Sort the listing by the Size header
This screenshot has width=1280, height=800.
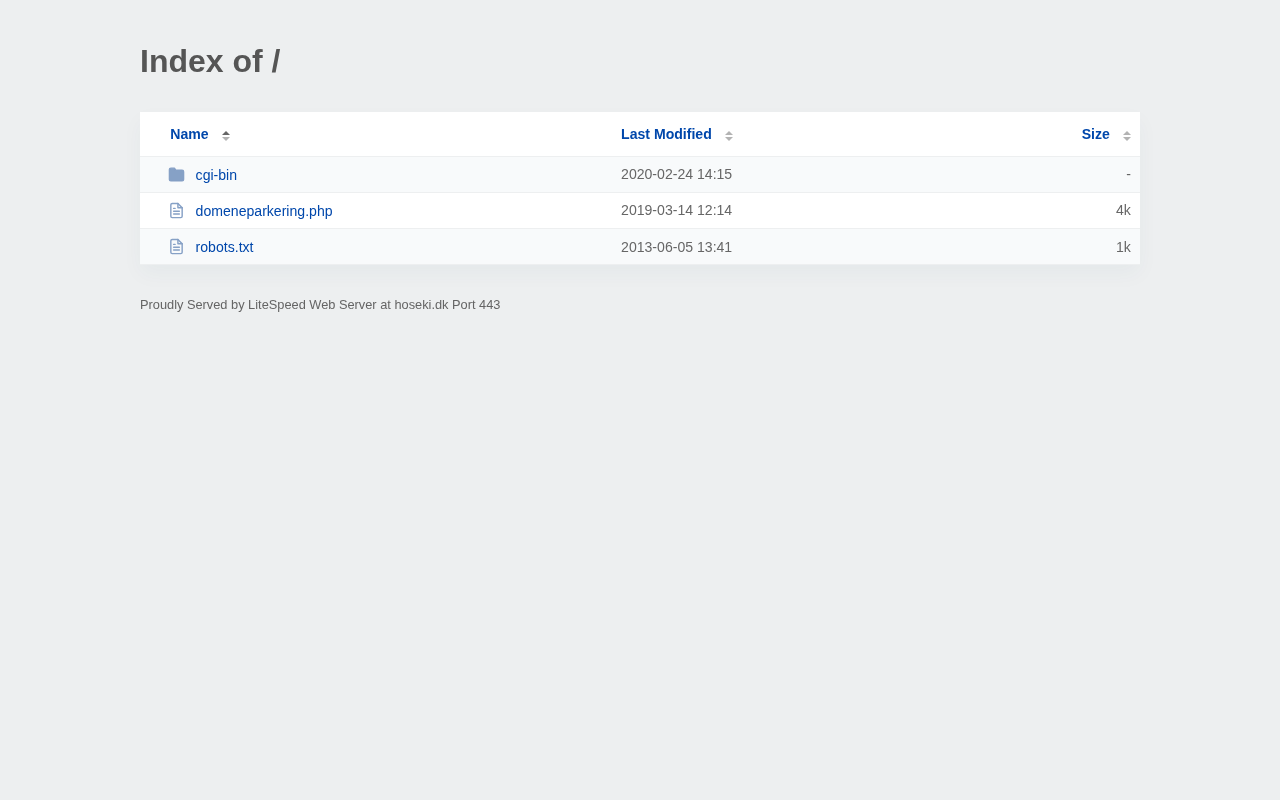[x=1095, y=134]
